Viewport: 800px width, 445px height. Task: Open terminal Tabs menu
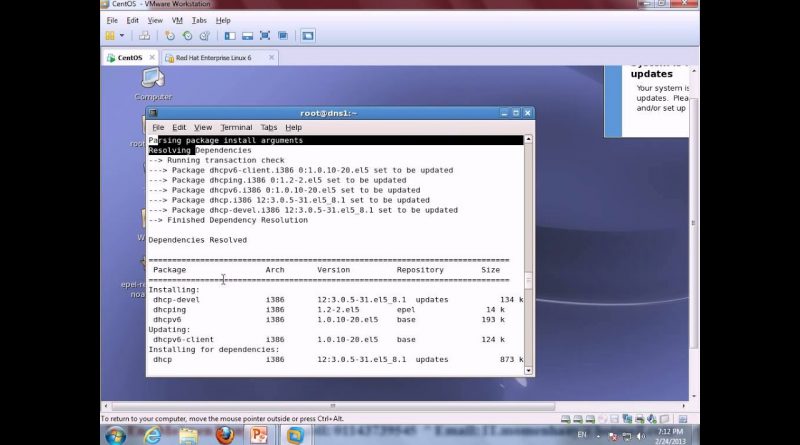[x=269, y=128]
